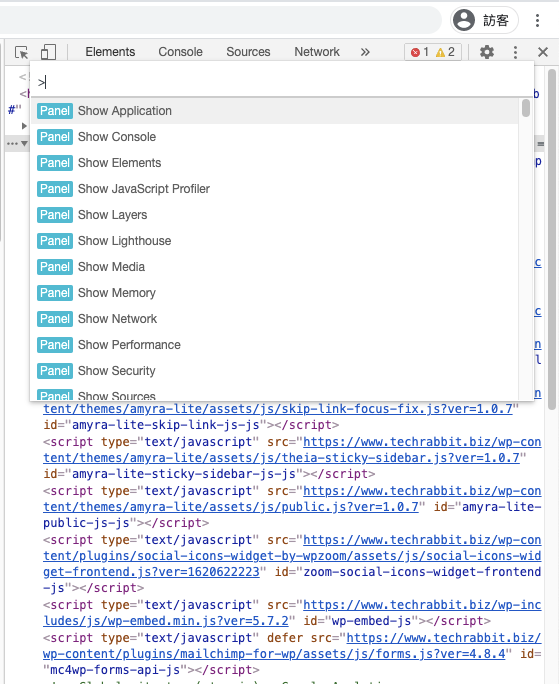Click the wp-embed-js id value
This screenshot has height=684, width=559.
coord(371,621)
